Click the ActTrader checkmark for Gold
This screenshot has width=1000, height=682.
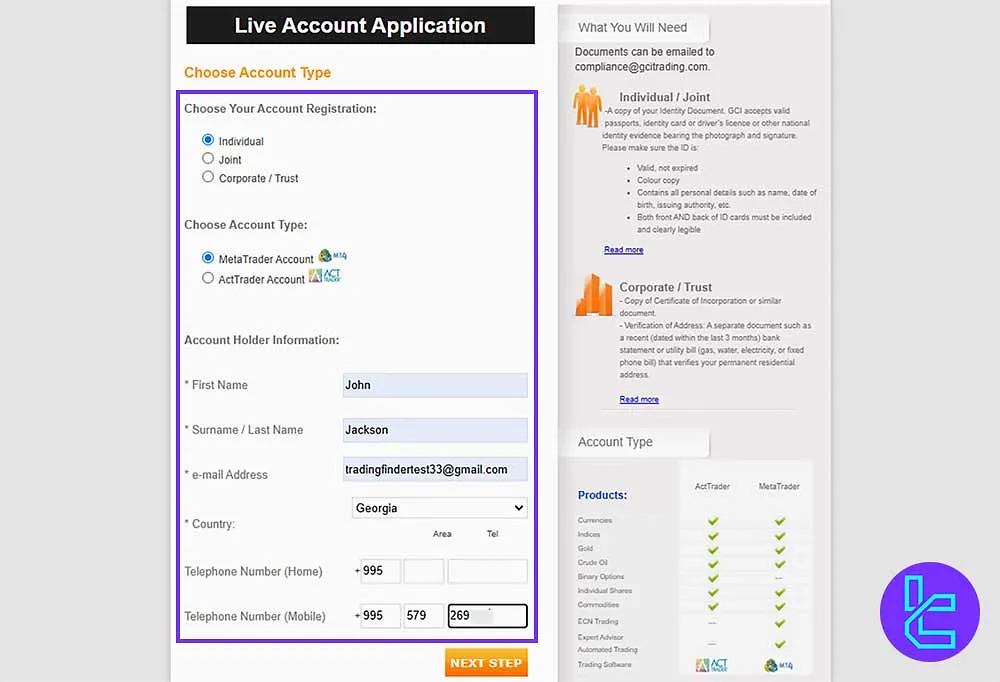tap(713, 549)
